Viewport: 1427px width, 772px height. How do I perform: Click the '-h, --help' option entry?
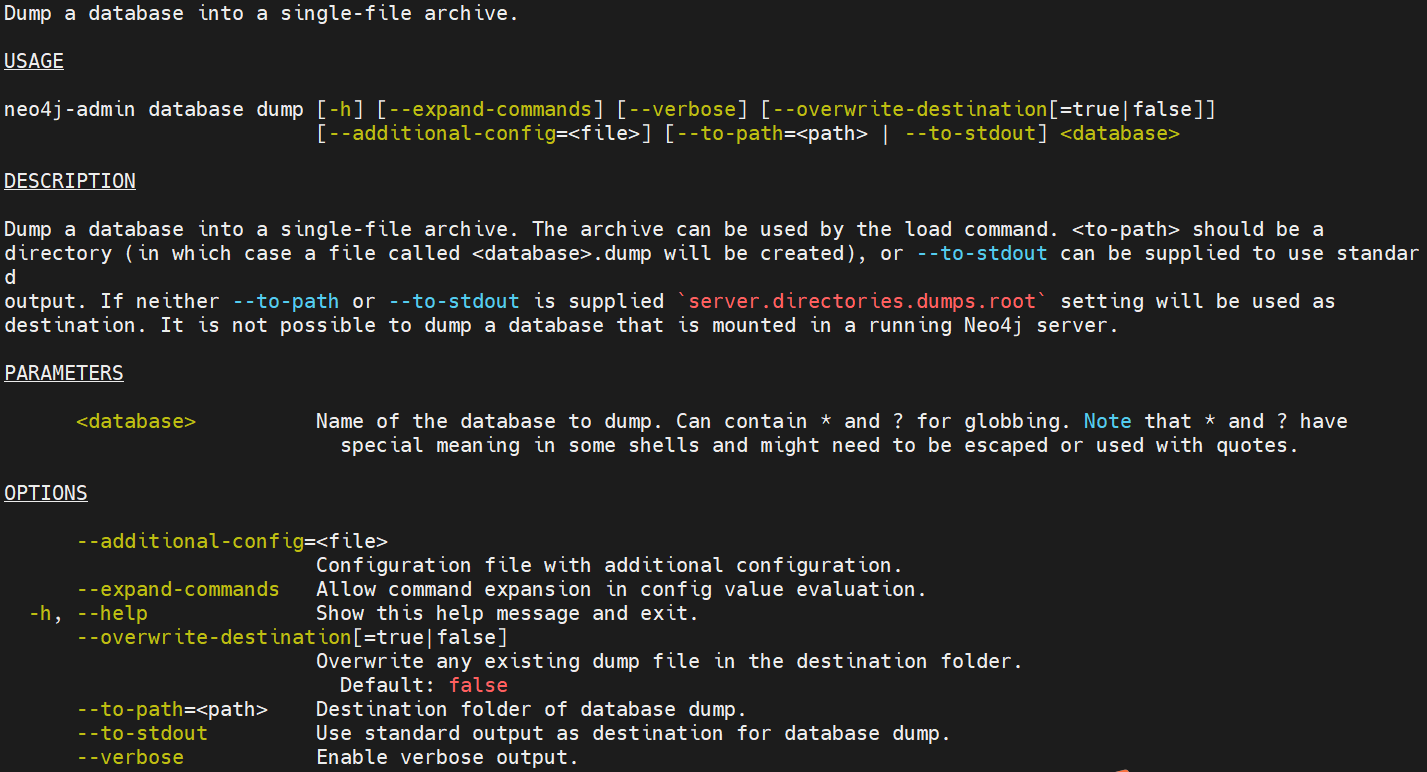(88, 613)
